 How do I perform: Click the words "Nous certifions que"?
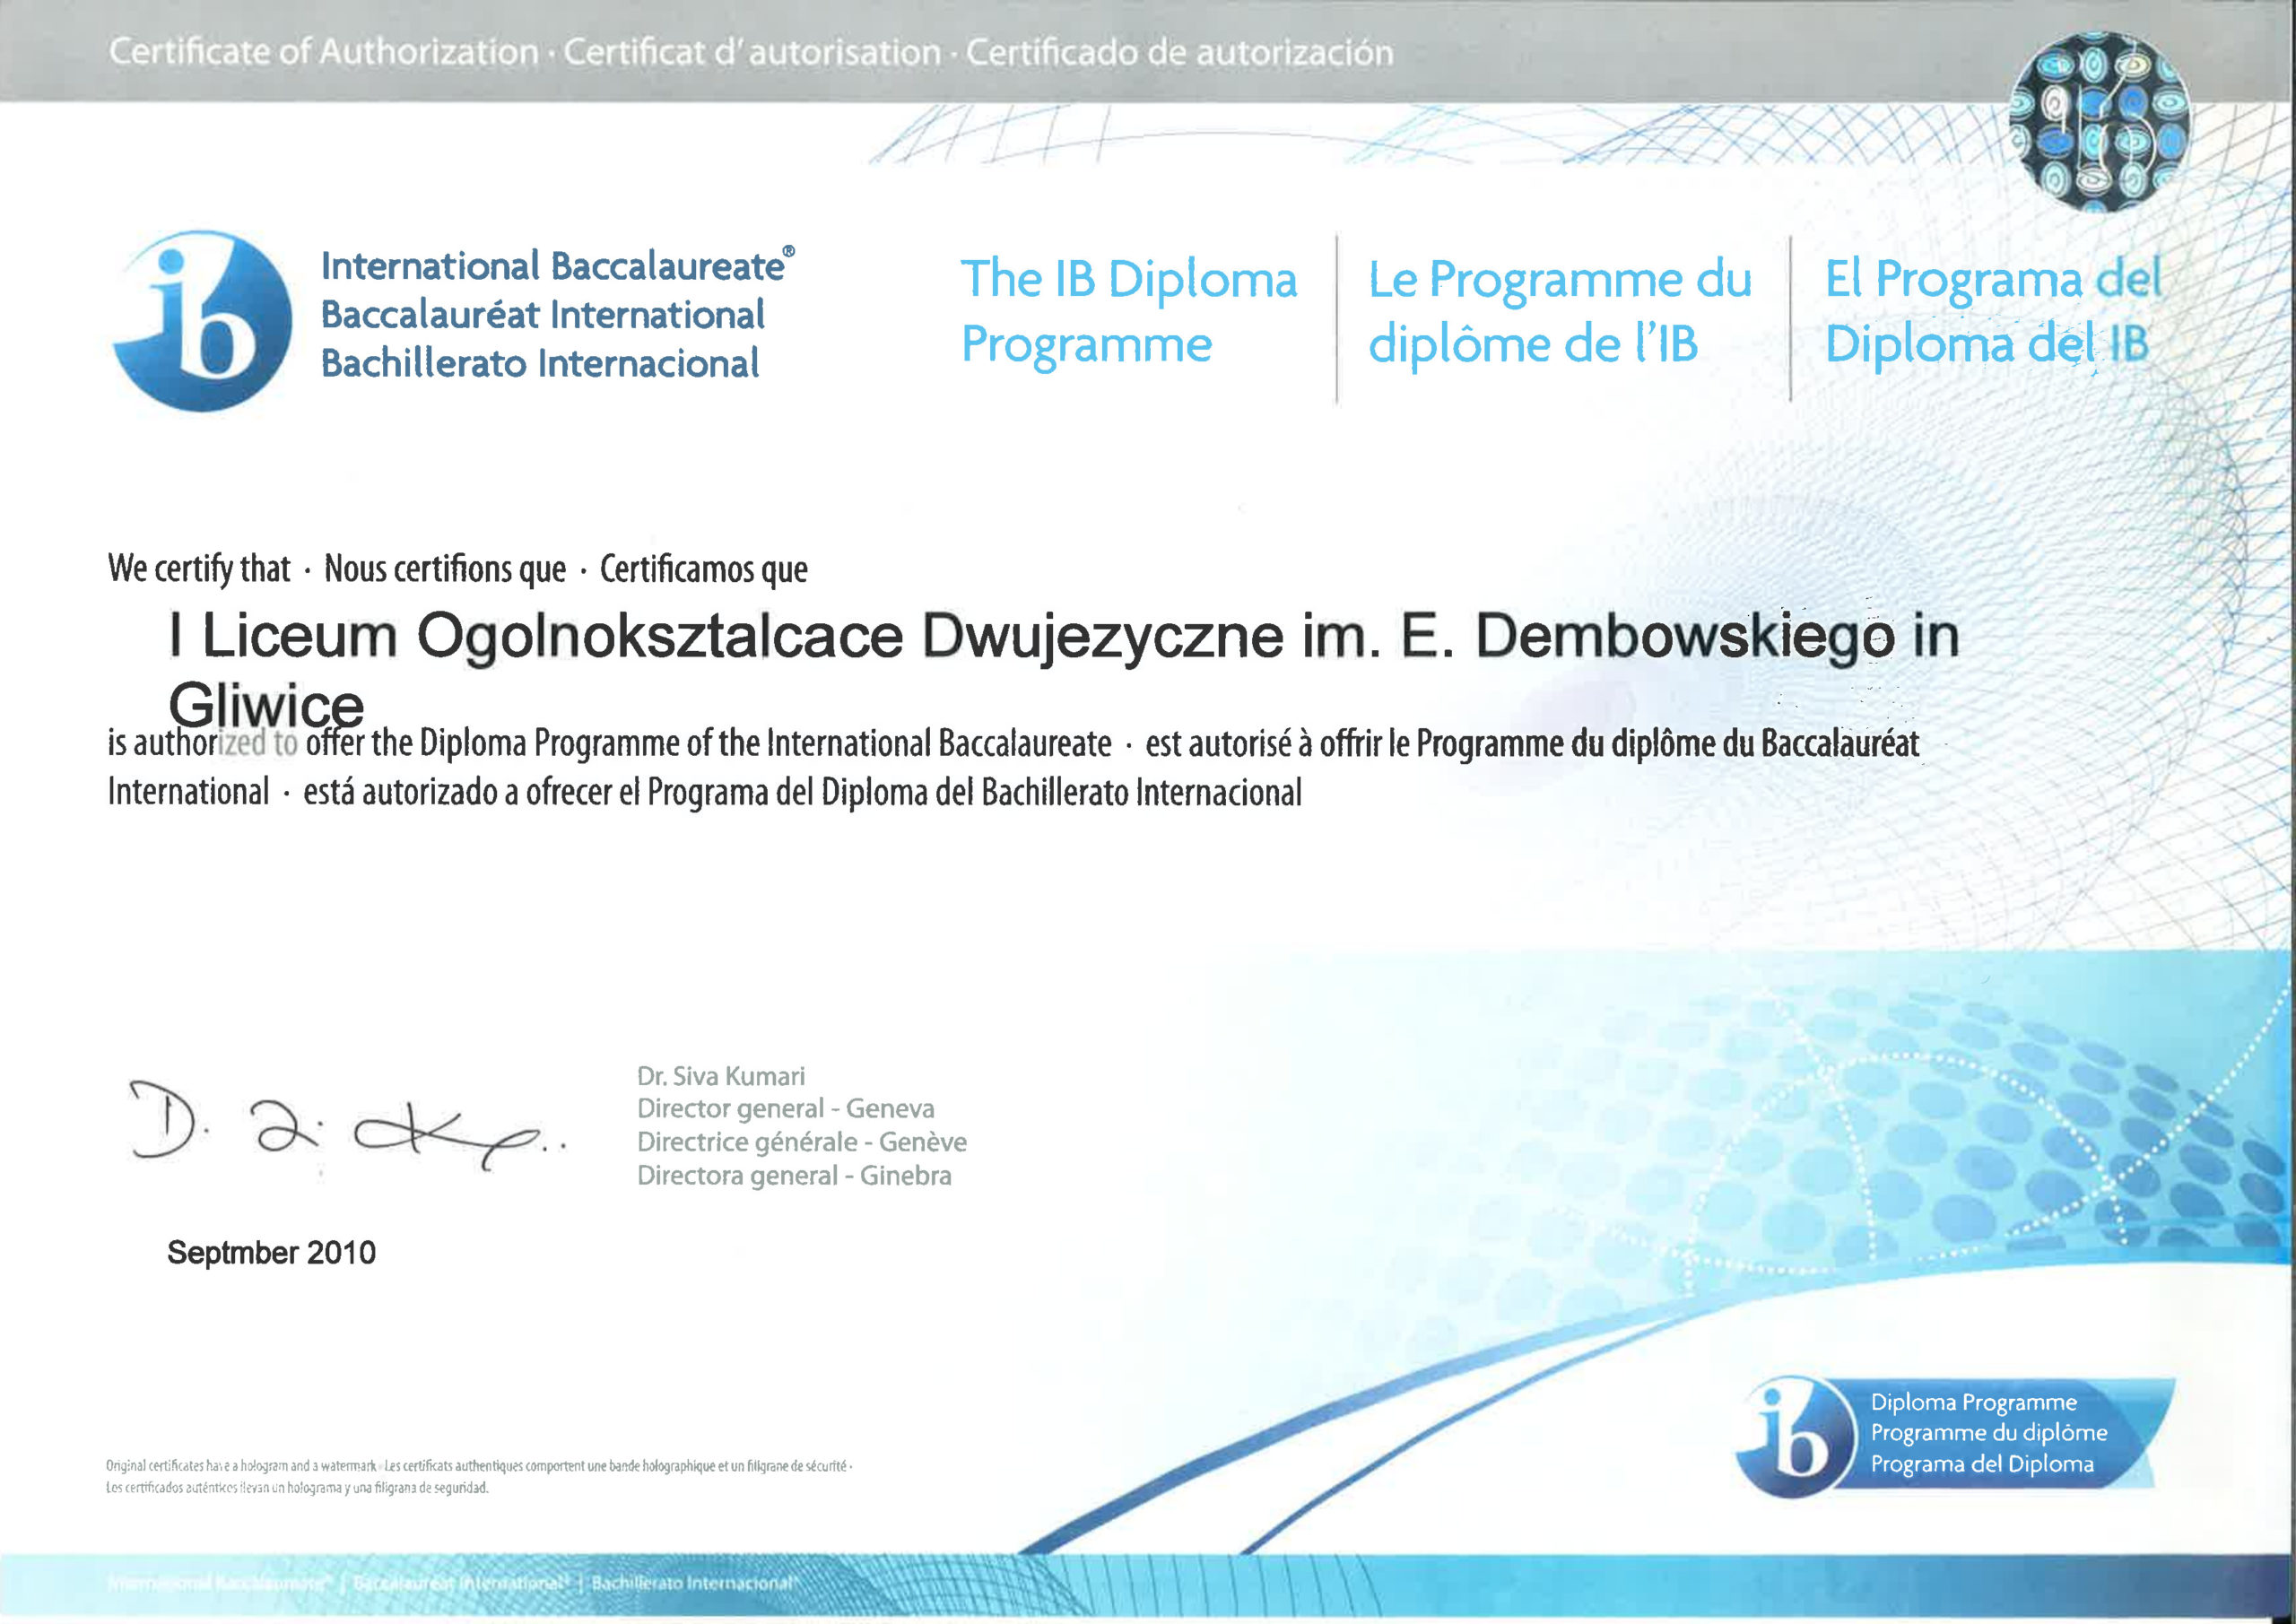tap(445, 569)
